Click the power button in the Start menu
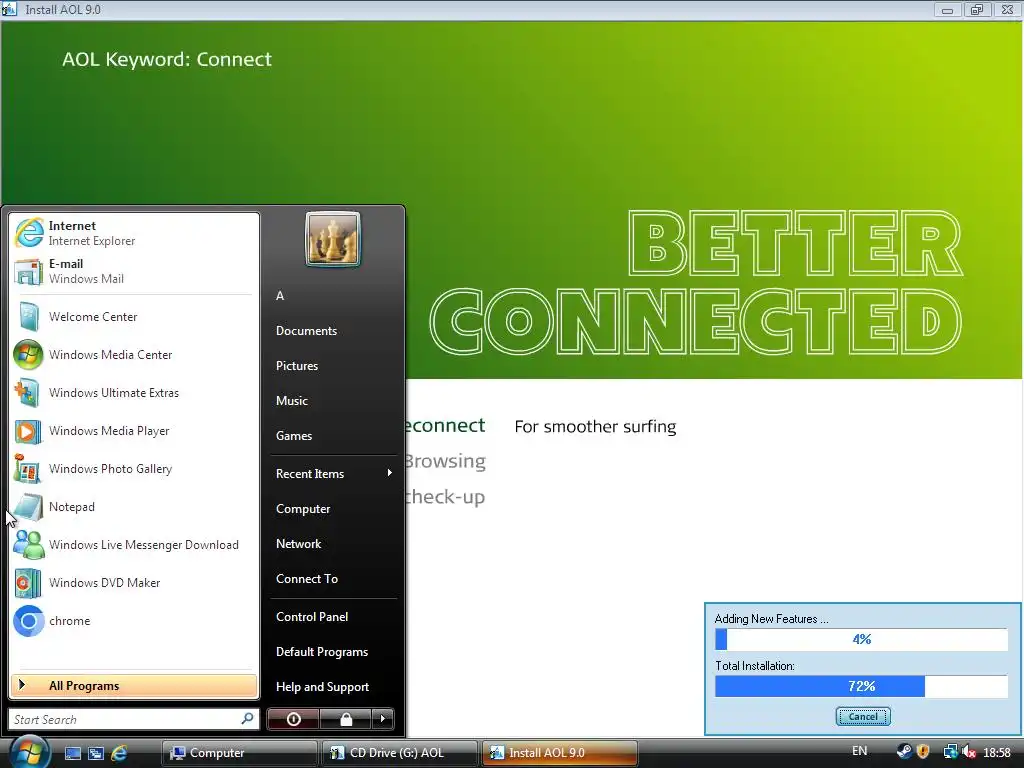Viewport: 1024px width, 768px height. [x=293, y=719]
